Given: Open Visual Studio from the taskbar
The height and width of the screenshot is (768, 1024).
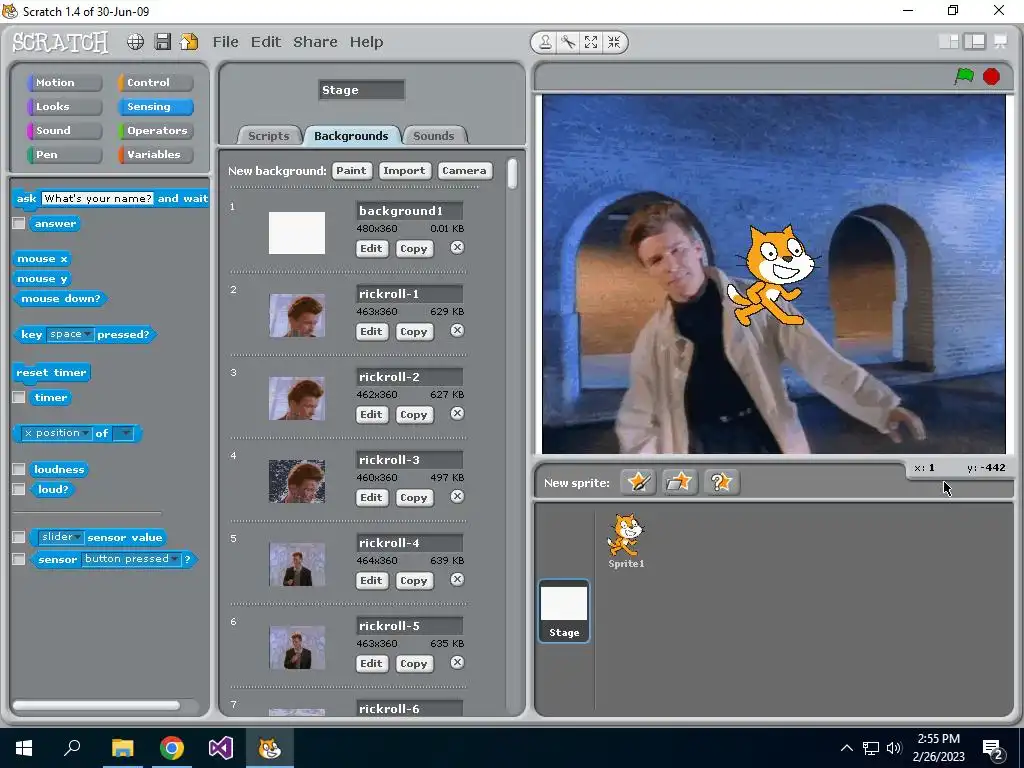Looking at the screenshot, I should tap(221, 748).
